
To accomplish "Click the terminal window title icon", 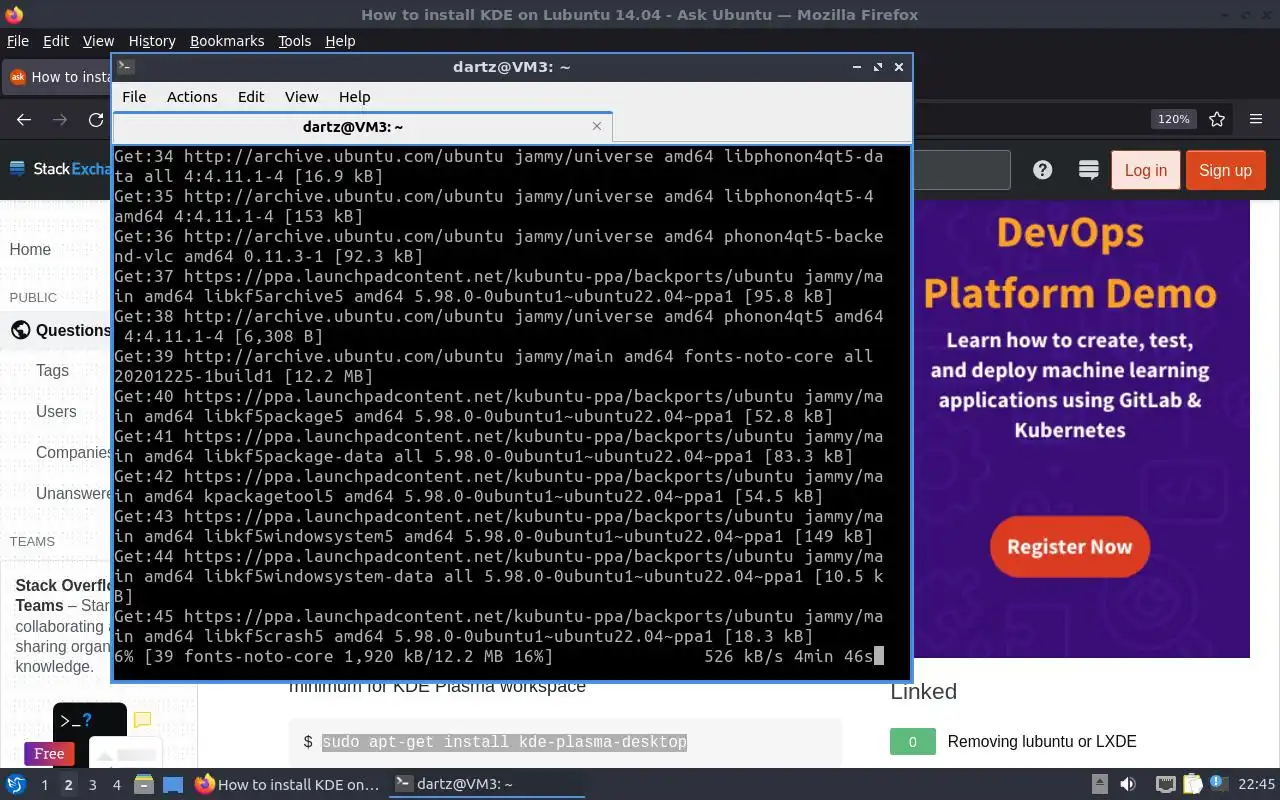I will (125, 67).
